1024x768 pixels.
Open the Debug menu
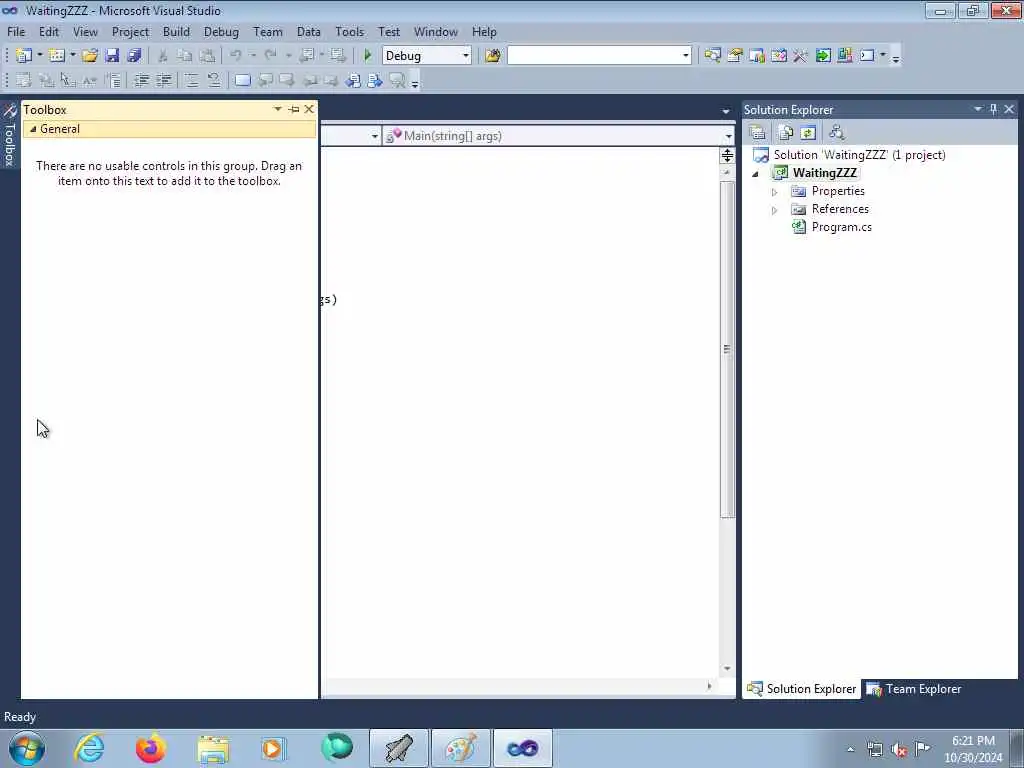(x=221, y=31)
